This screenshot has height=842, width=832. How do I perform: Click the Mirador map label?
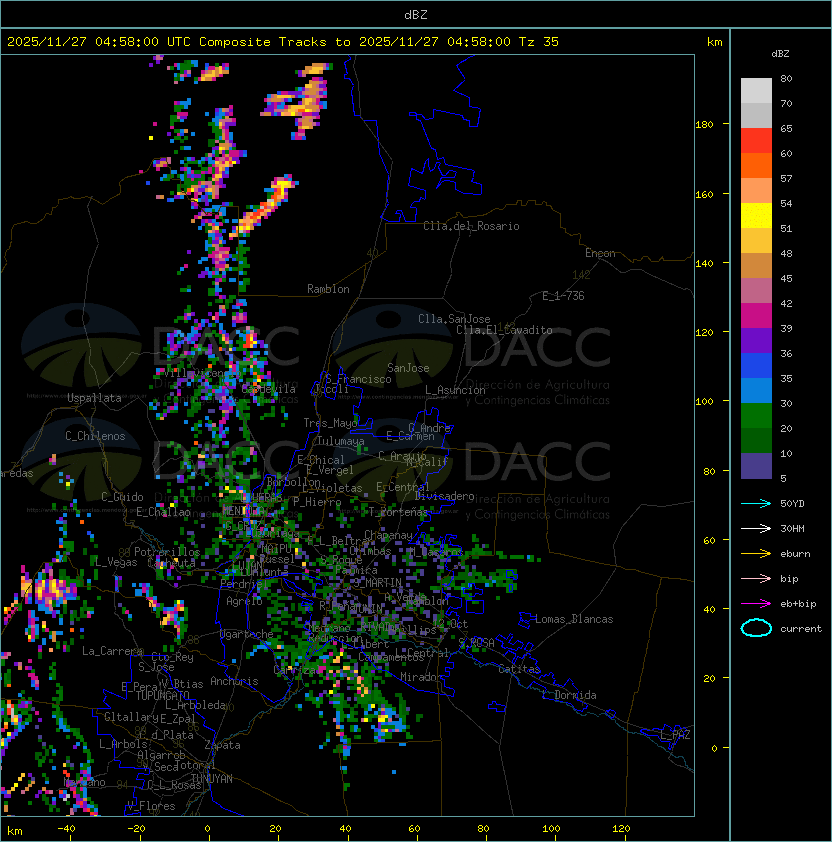[x=421, y=677]
